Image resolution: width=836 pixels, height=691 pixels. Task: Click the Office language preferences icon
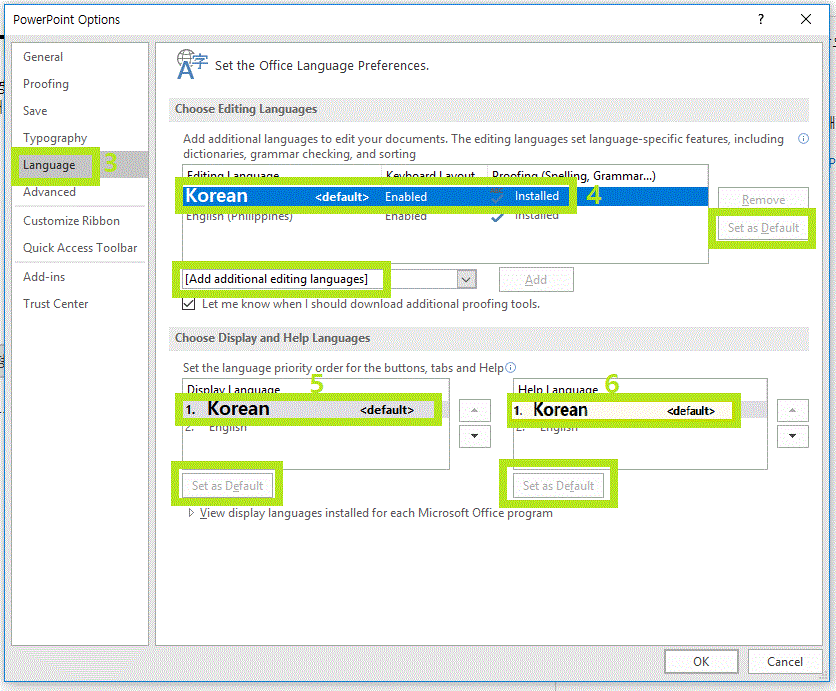pos(191,65)
